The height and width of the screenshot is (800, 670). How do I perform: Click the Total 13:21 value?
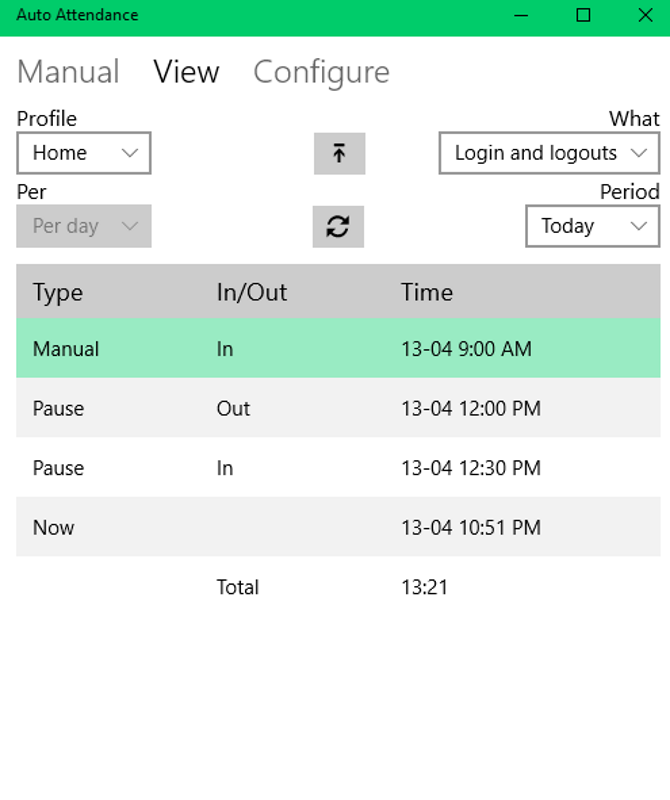tap(425, 587)
